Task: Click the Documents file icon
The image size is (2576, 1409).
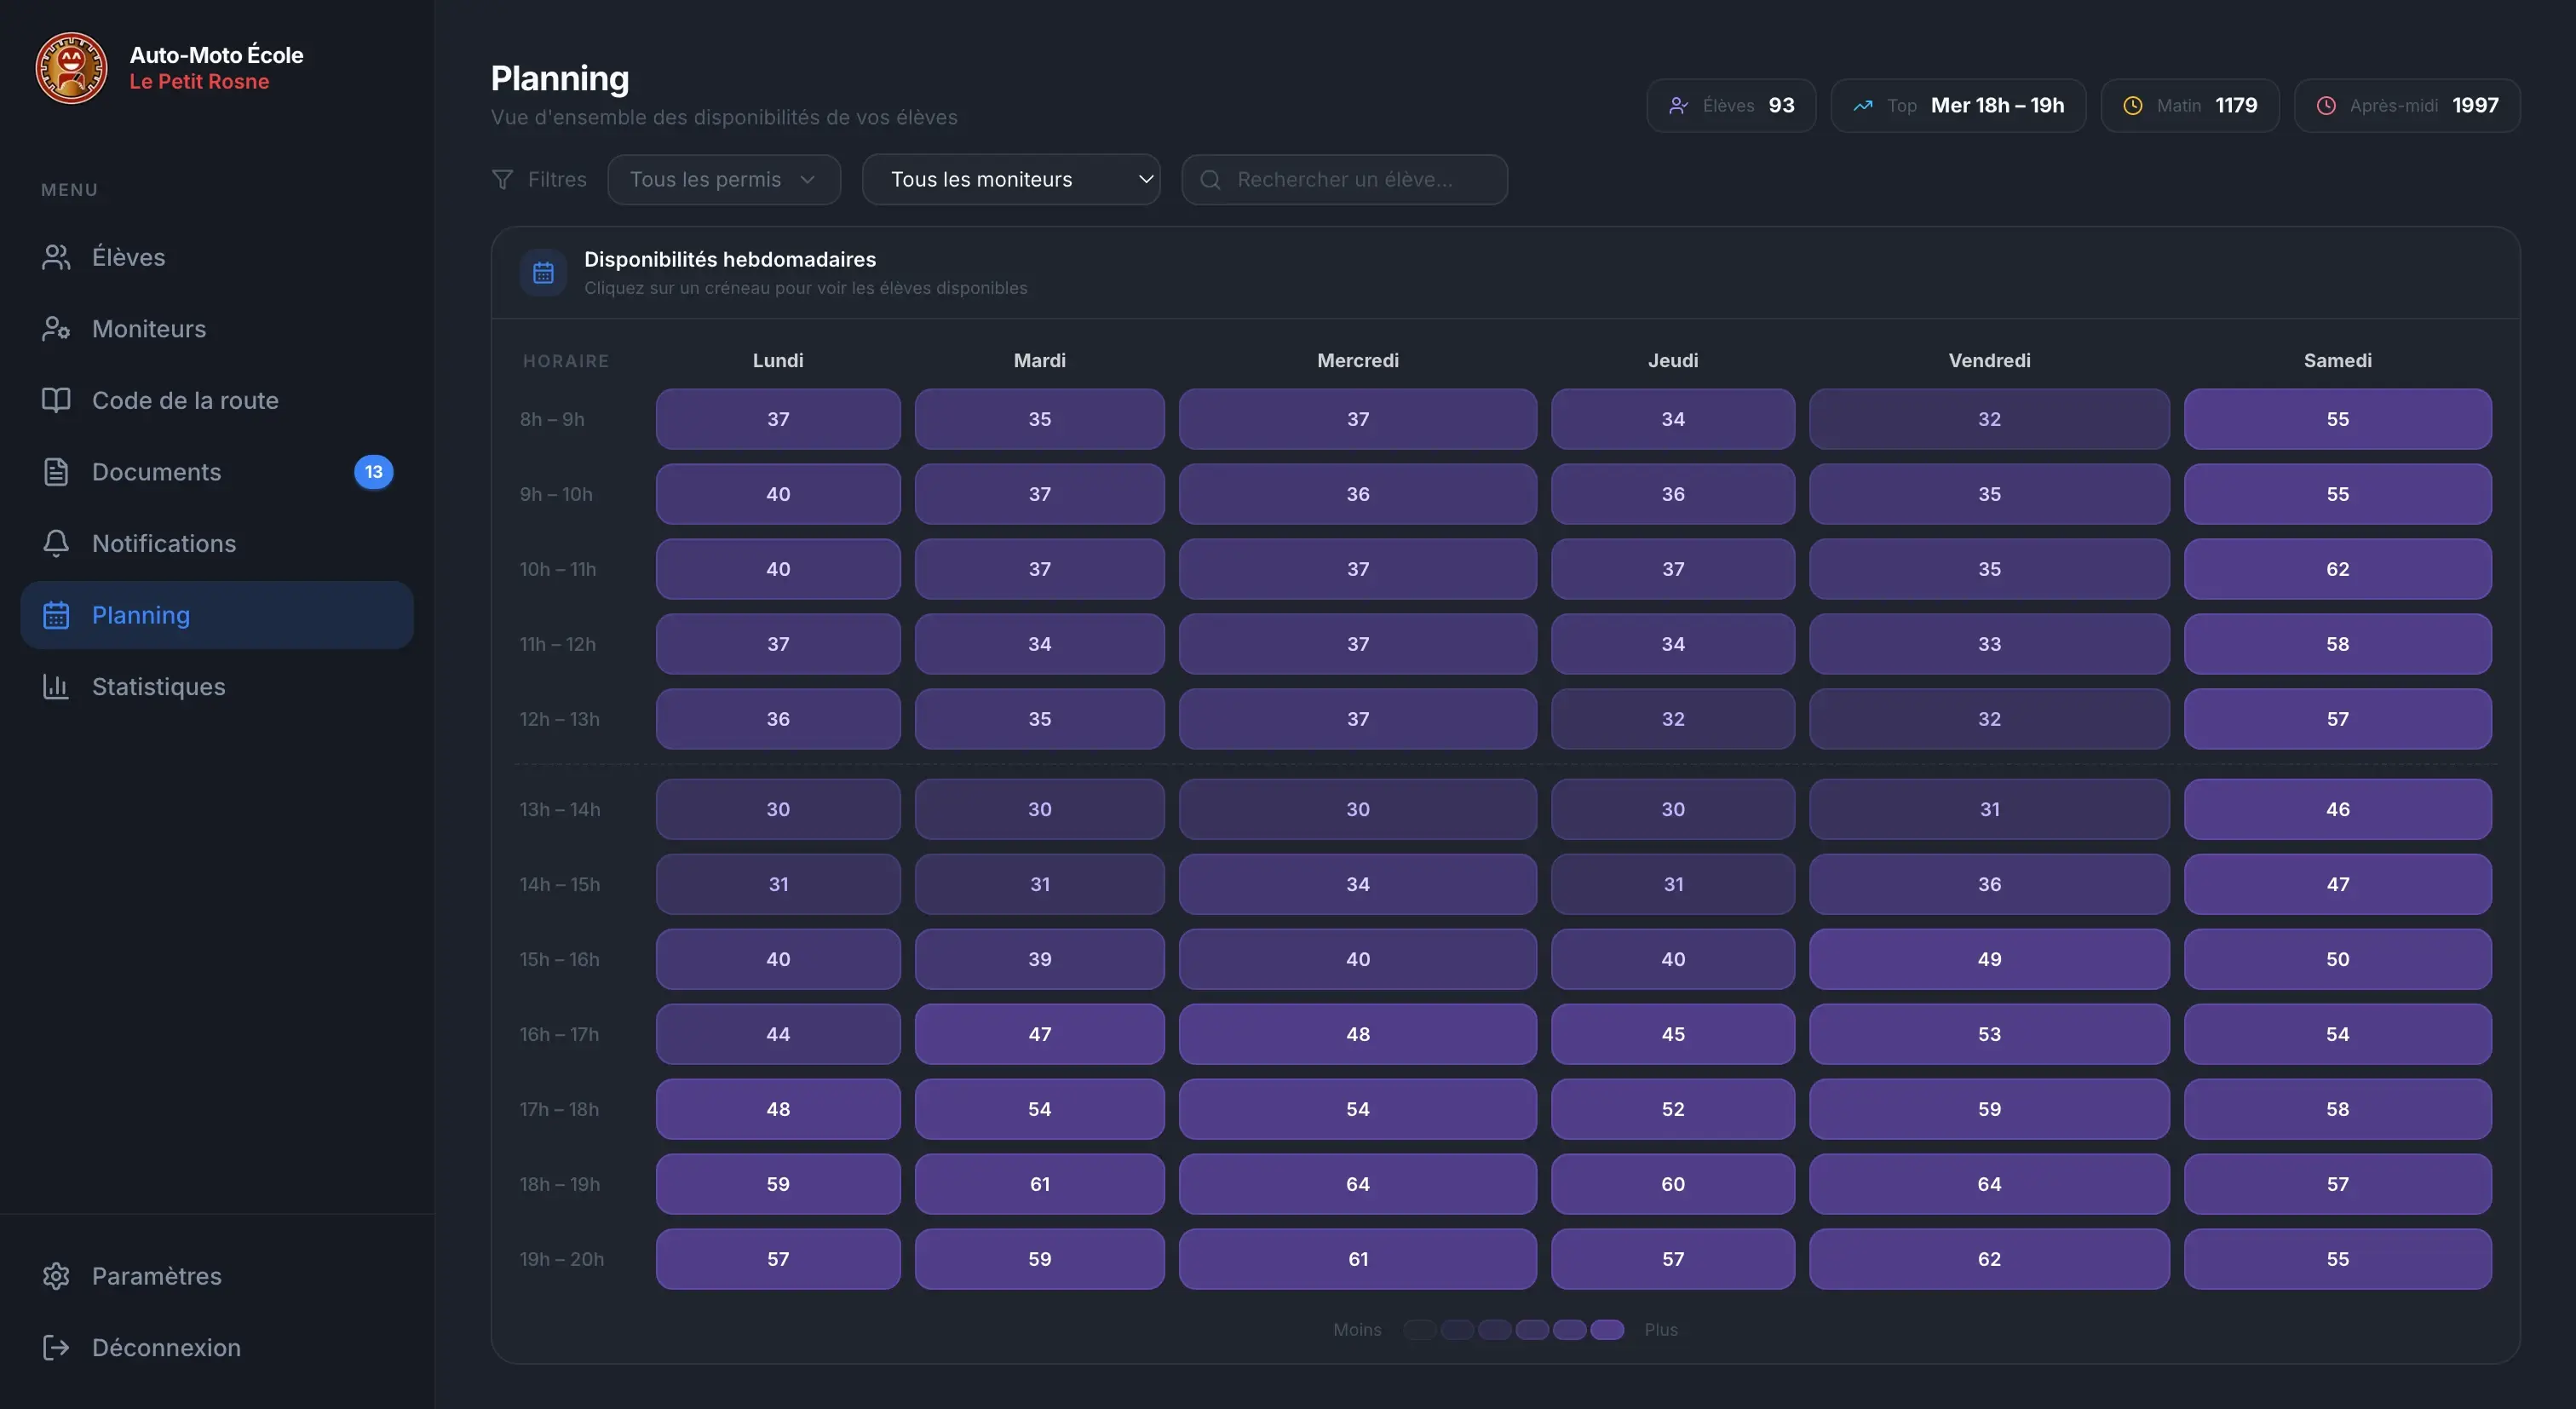Action: pyautogui.click(x=56, y=472)
